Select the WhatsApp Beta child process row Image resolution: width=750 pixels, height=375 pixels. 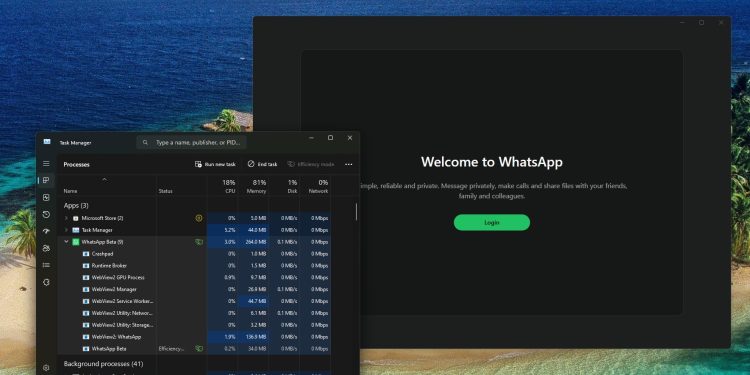point(194,349)
